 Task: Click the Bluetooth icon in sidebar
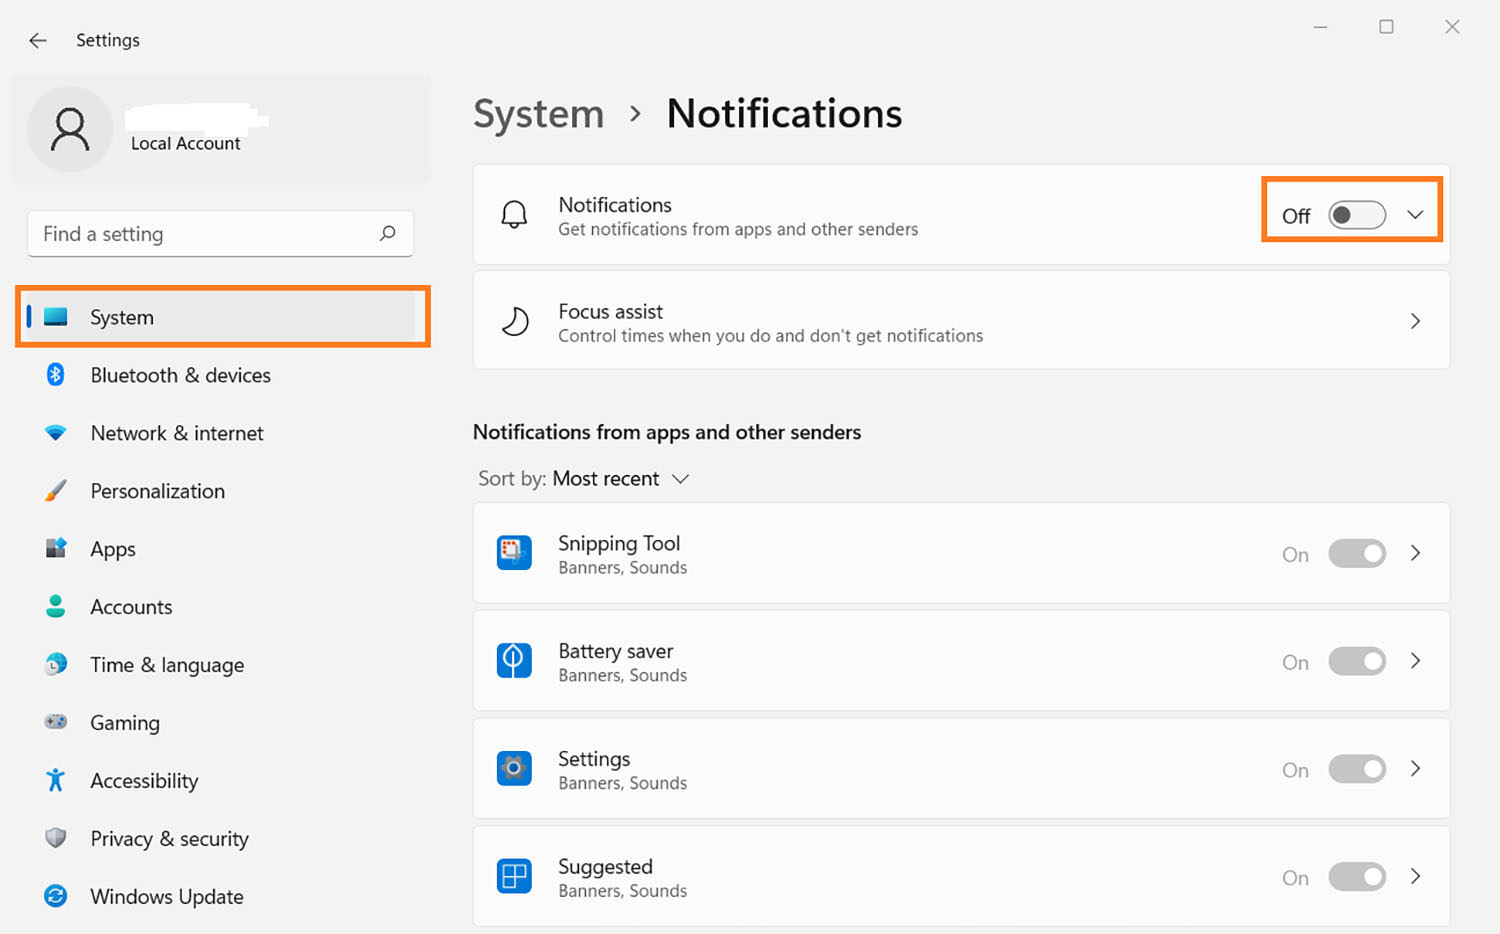56,375
